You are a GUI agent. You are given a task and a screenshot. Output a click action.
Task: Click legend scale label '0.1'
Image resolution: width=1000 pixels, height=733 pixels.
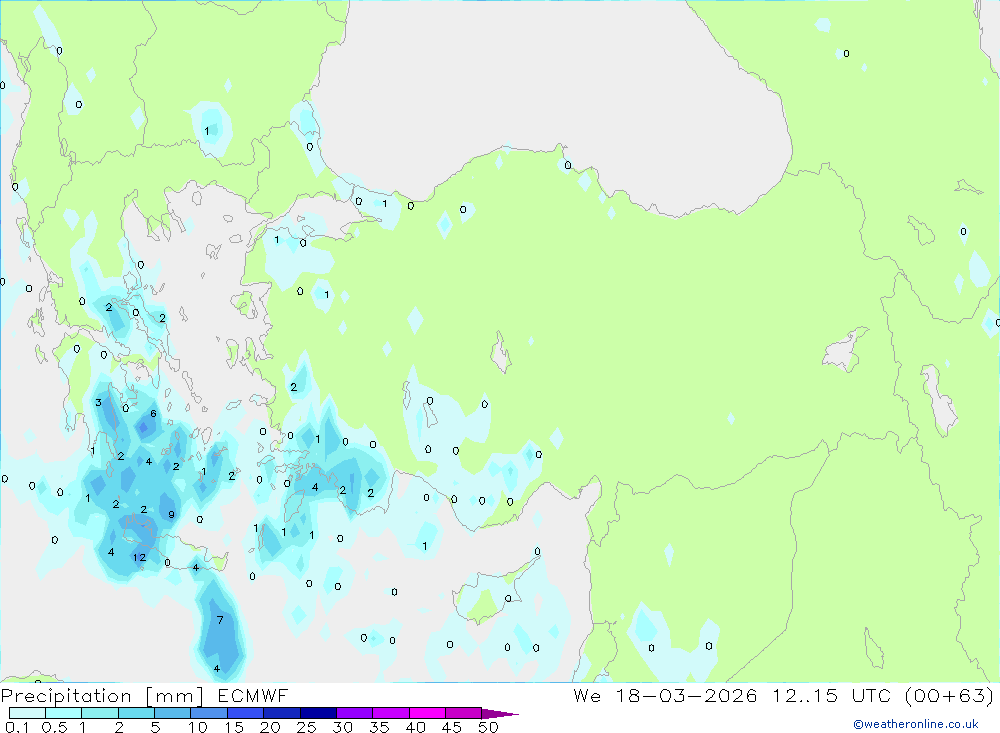tap(17, 727)
